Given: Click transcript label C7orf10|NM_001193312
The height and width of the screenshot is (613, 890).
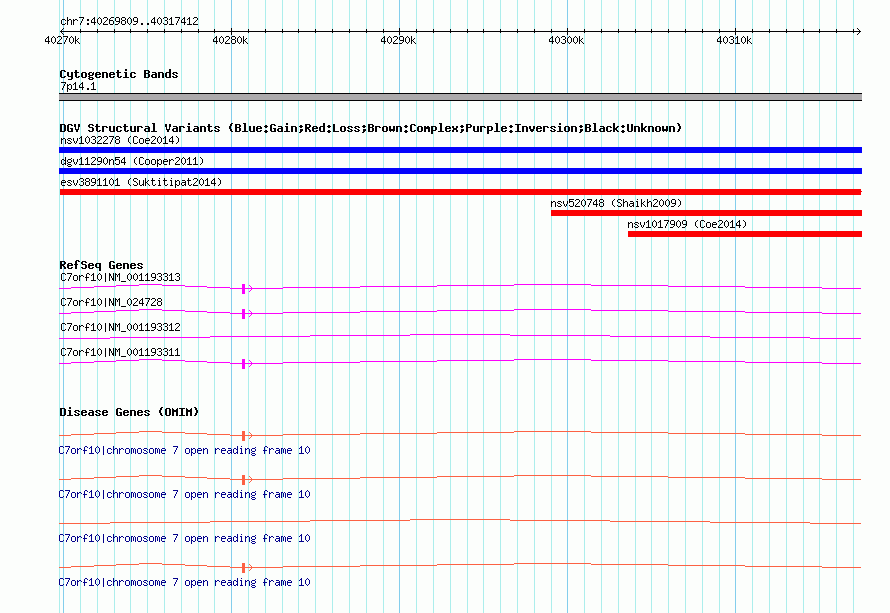Looking at the screenshot, I should [120, 328].
